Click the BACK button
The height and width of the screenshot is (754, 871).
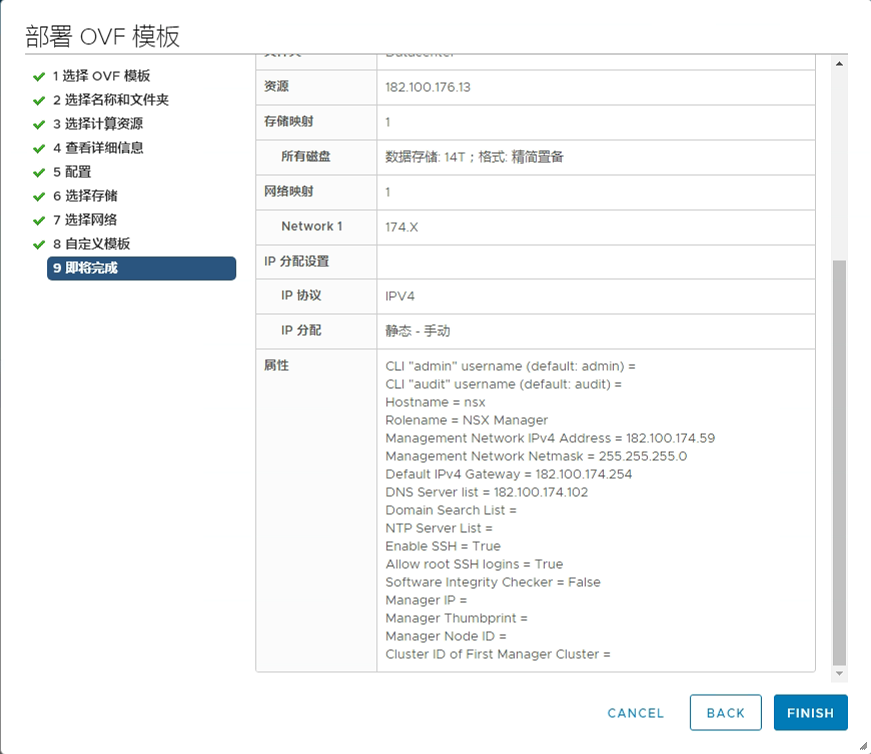coord(725,713)
